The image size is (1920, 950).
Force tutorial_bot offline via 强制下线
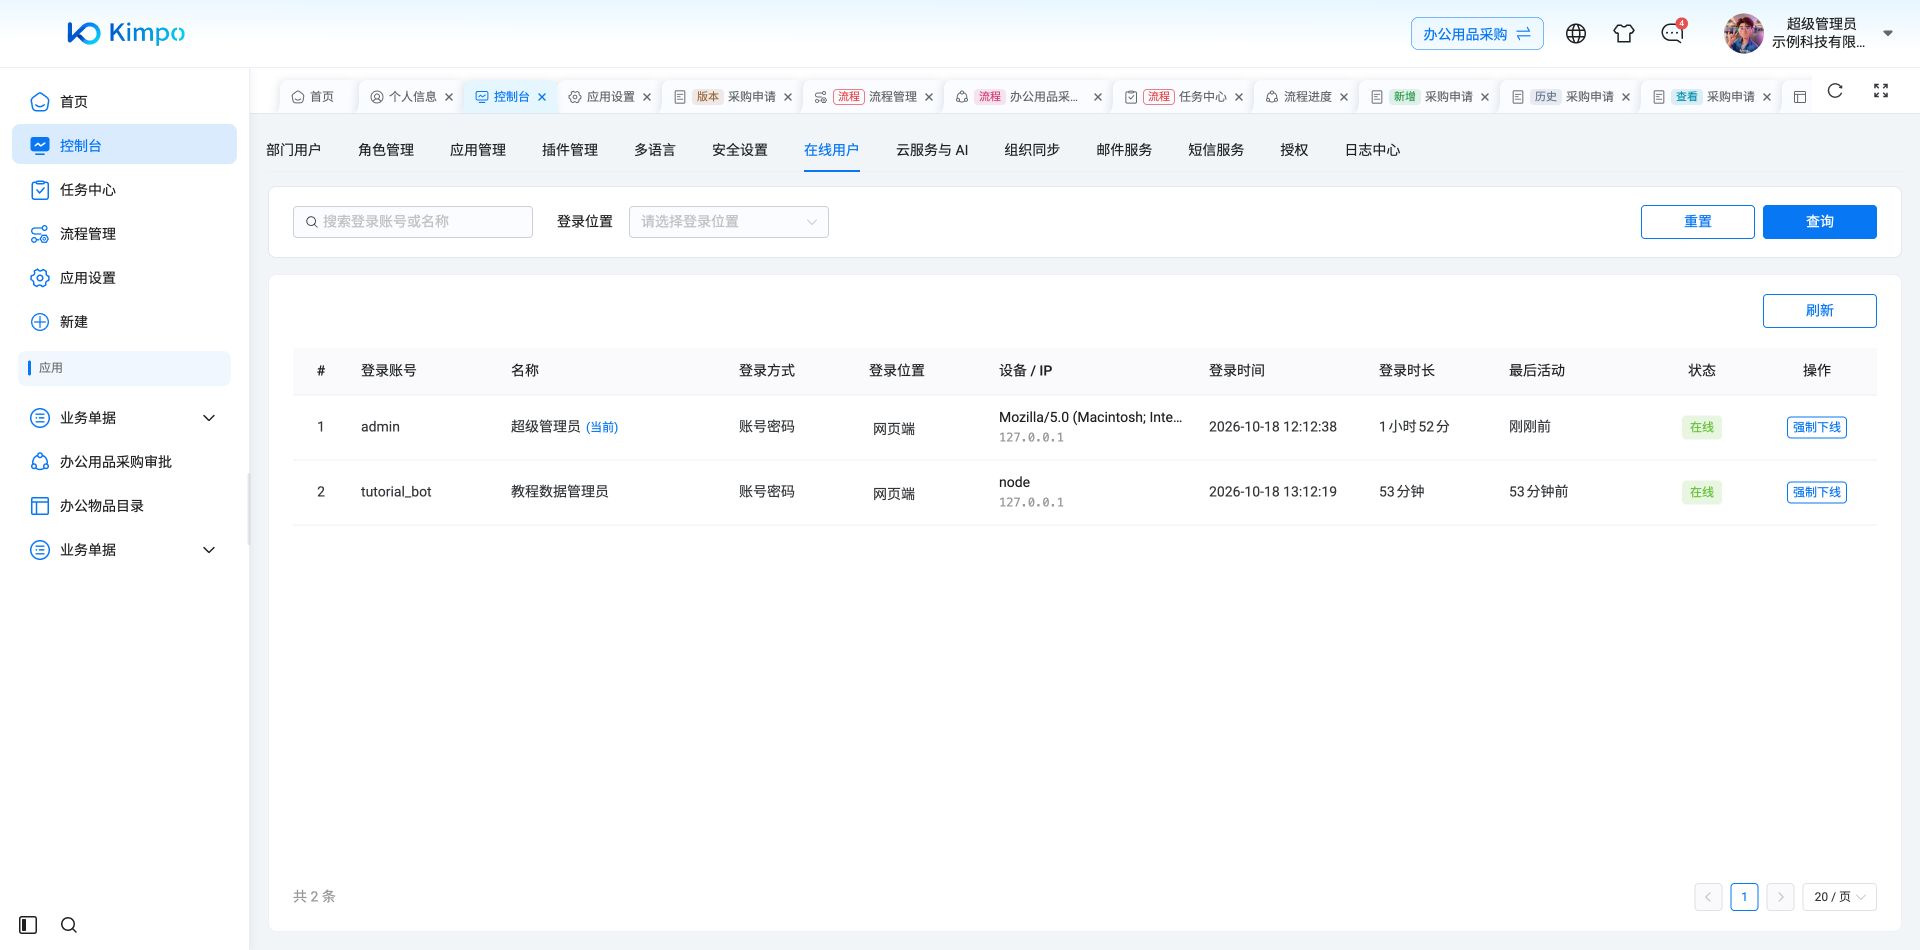(1817, 492)
